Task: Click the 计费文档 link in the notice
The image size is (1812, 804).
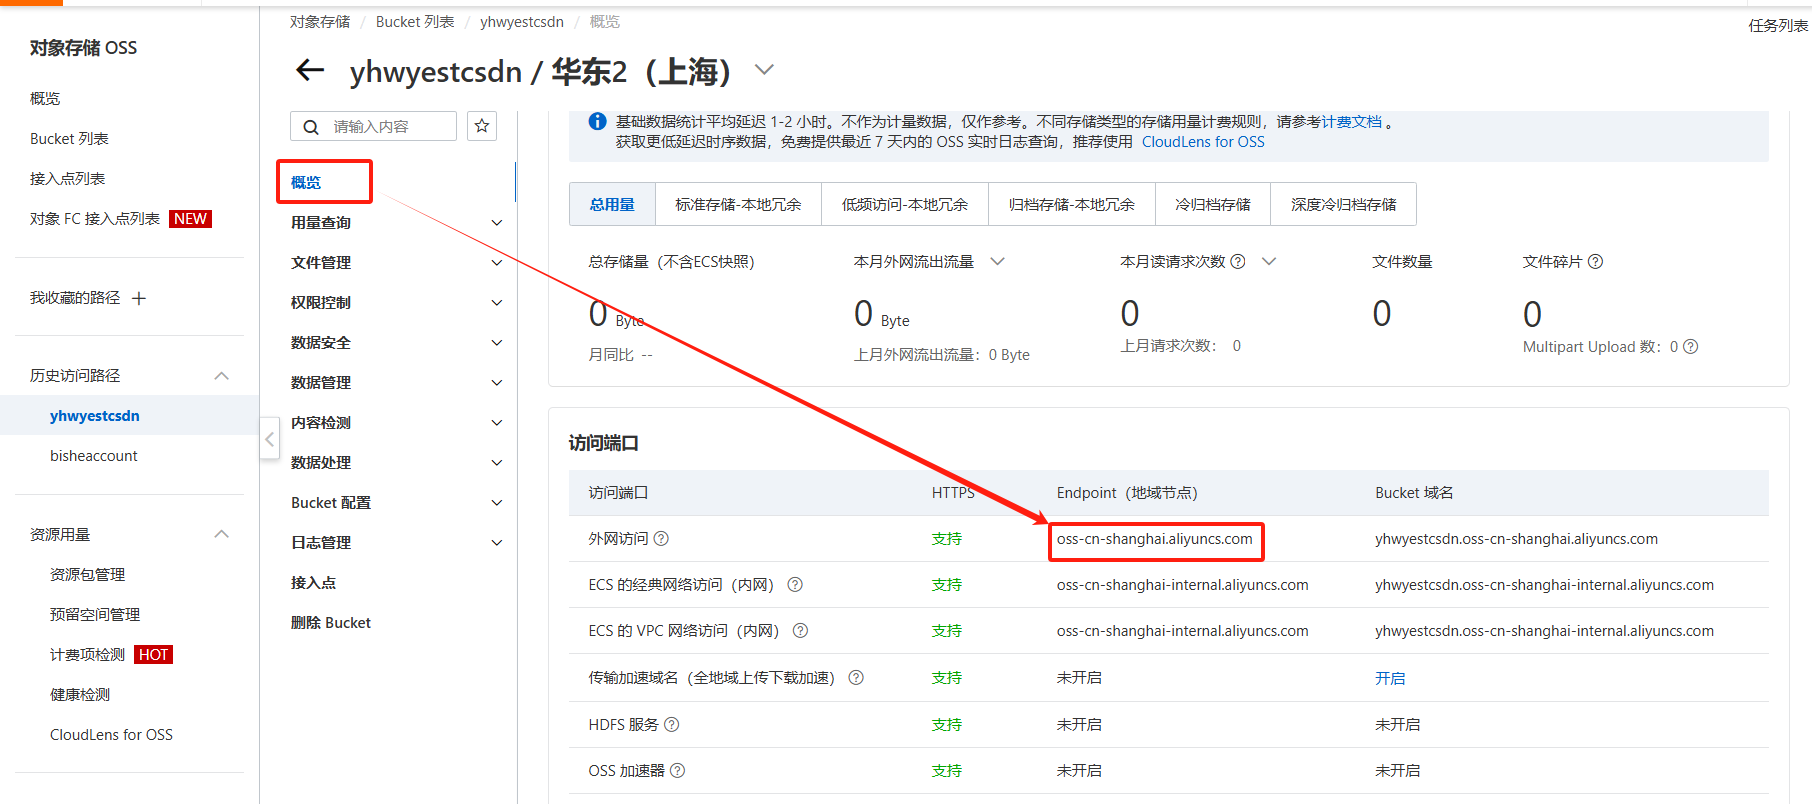Action: click(1352, 122)
